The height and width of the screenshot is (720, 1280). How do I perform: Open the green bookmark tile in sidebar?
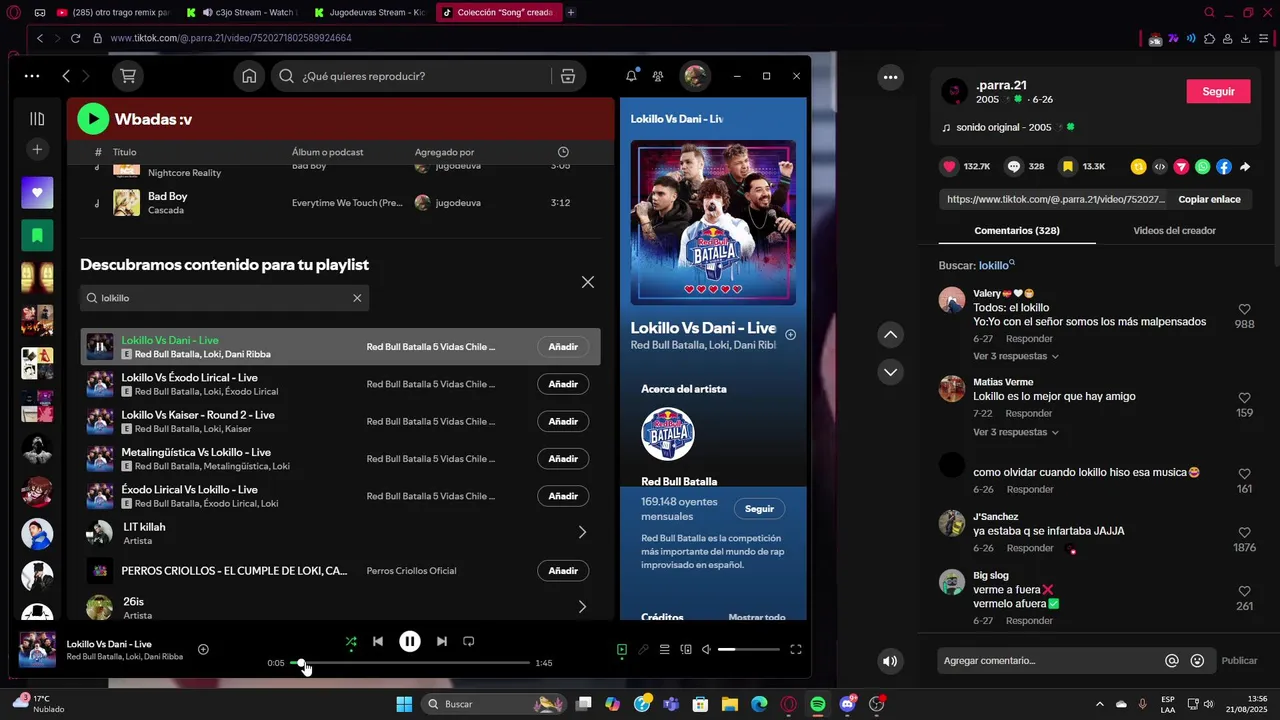point(37,235)
